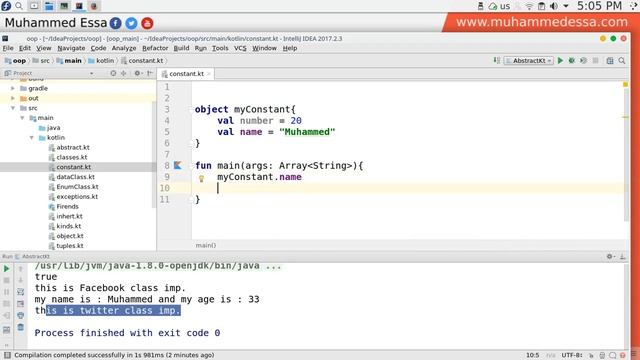The height and width of the screenshot is (360, 640).
Task: Collapse the fold marker at line 3
Action: (x=191, y=110)
